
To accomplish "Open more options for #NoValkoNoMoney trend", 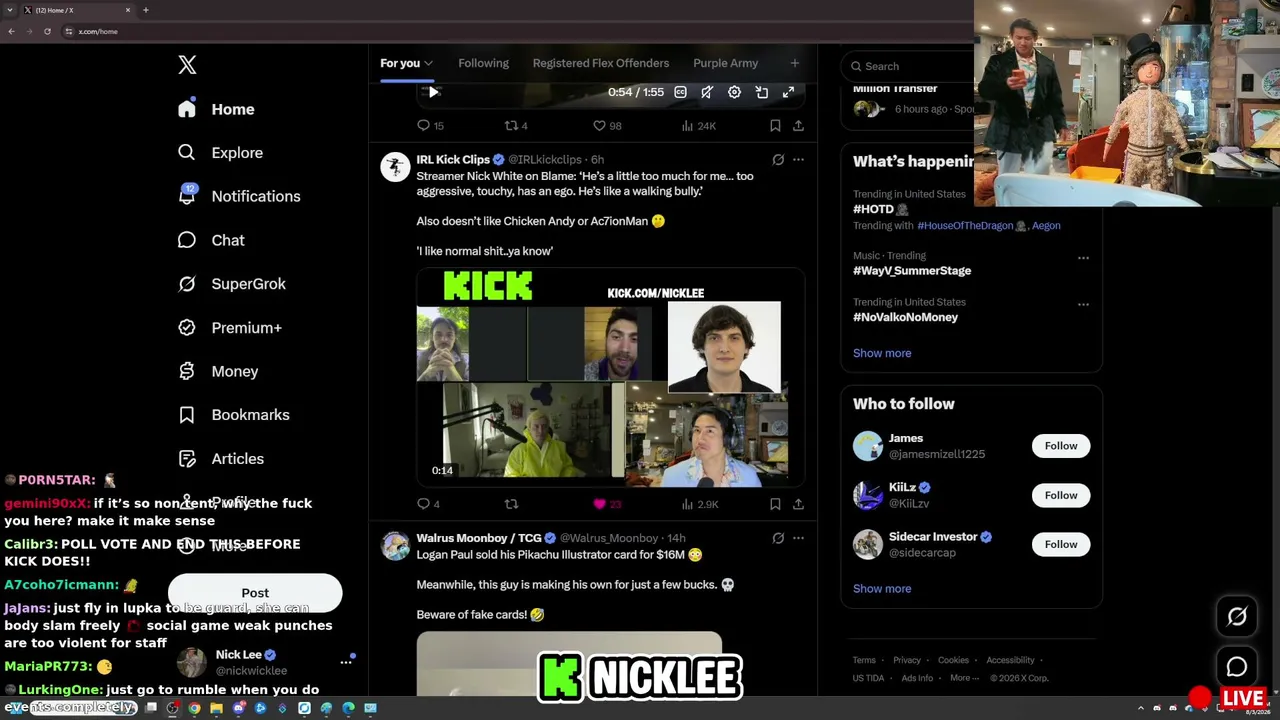I will 1083,304.
